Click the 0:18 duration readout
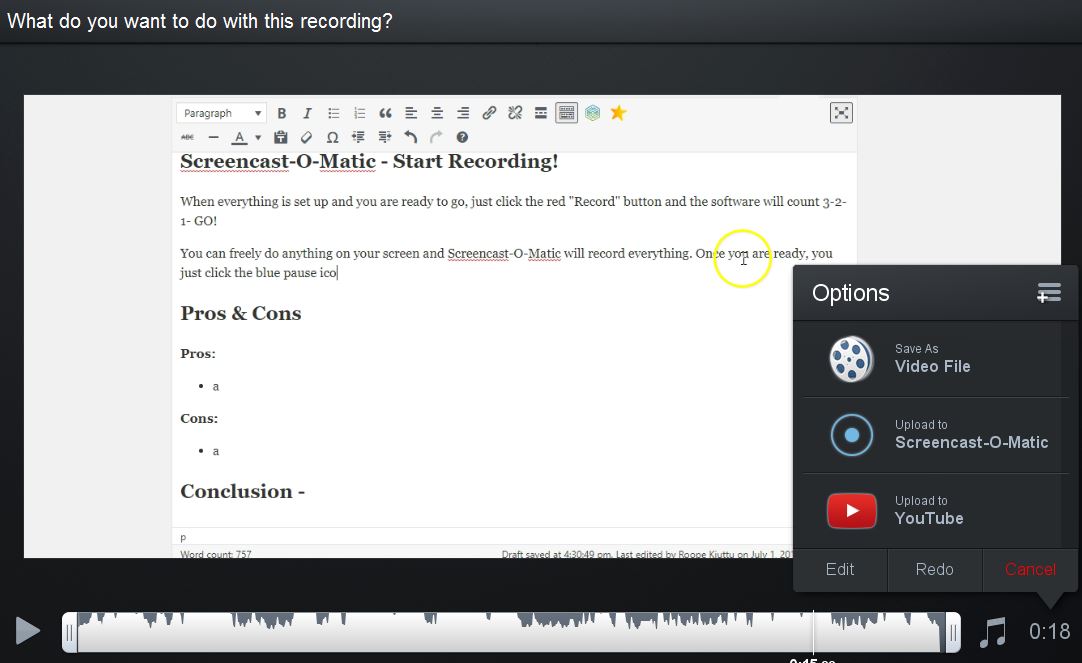1082x663 pixels. [1050, 631]
